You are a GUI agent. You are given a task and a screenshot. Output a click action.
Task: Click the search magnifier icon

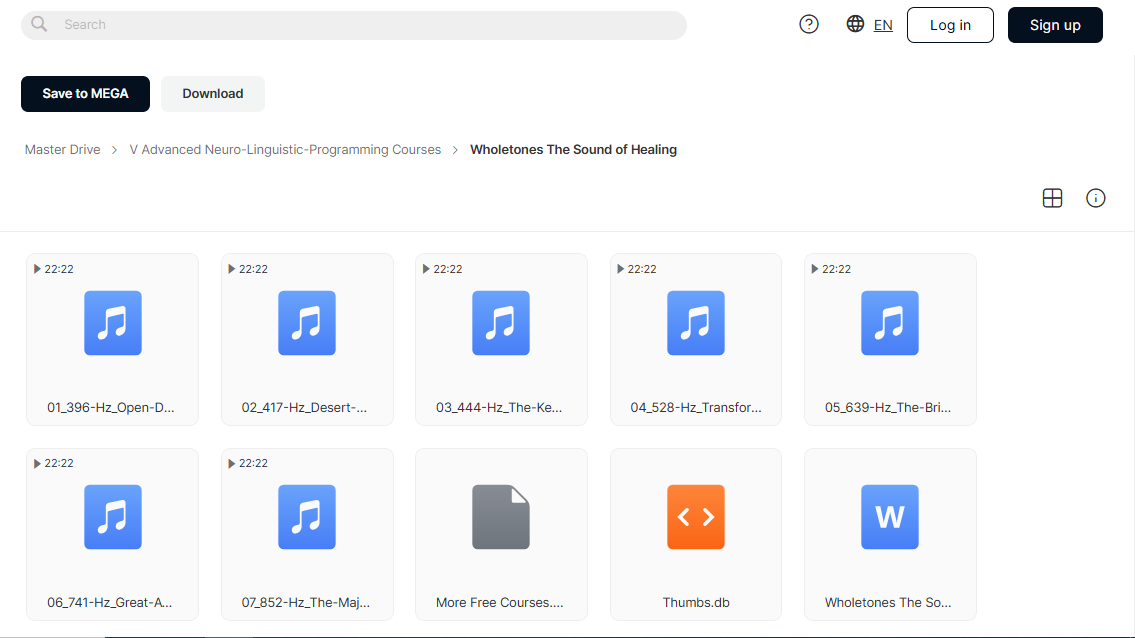pyautogui.click(x=39, y=25)
